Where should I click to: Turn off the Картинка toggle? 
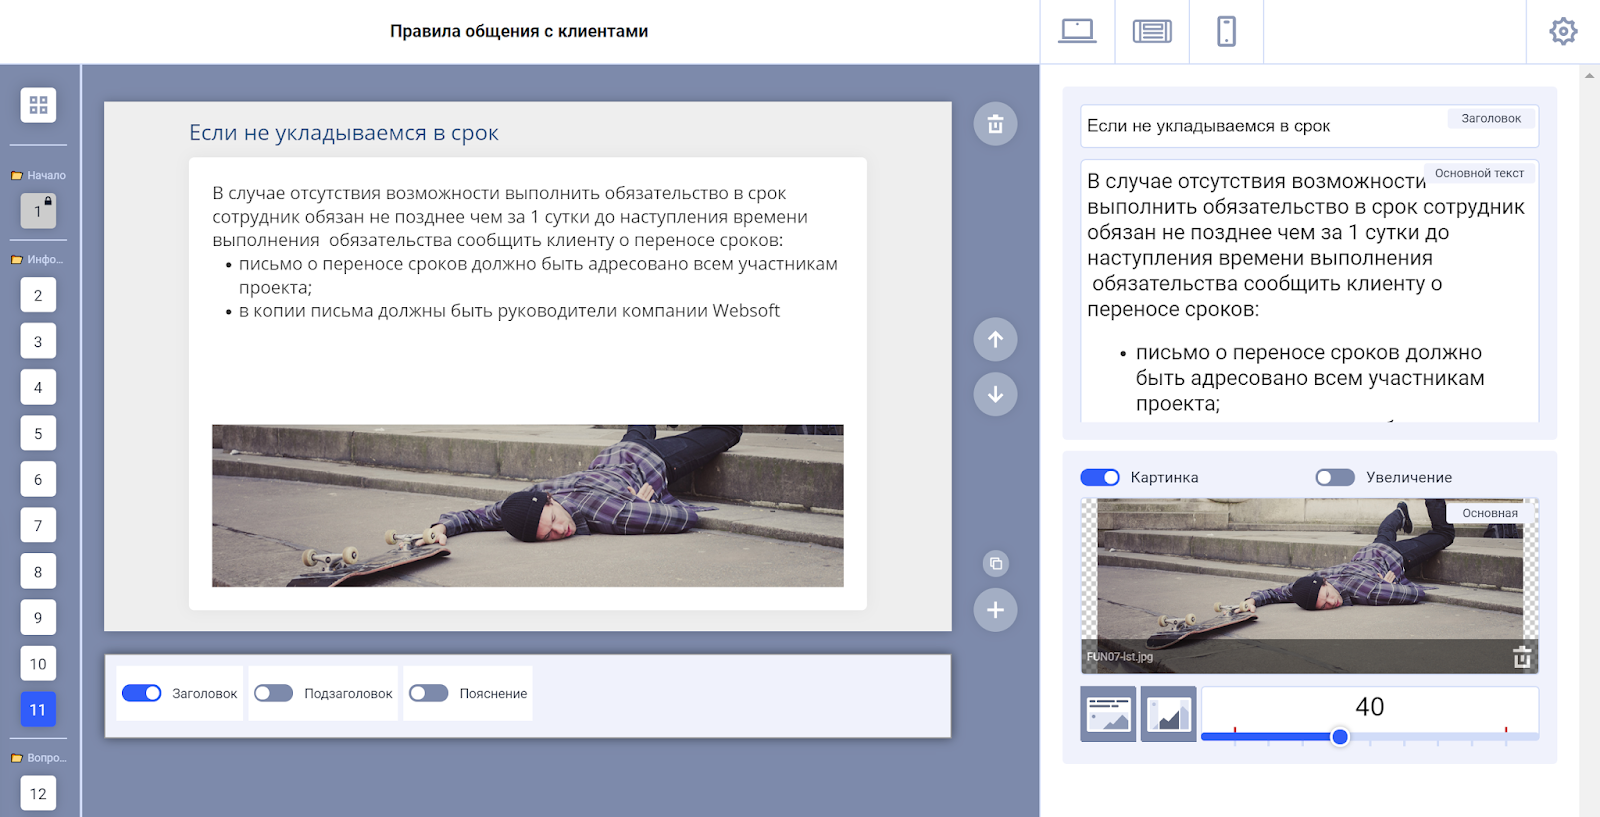(x=1100, y=477)
